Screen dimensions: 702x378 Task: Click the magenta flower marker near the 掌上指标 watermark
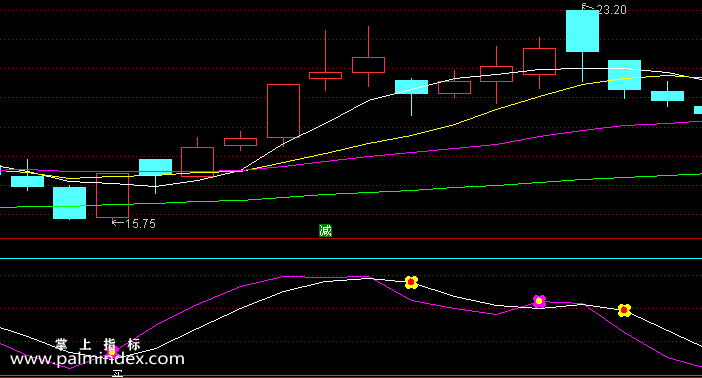(x=112, y=352)
